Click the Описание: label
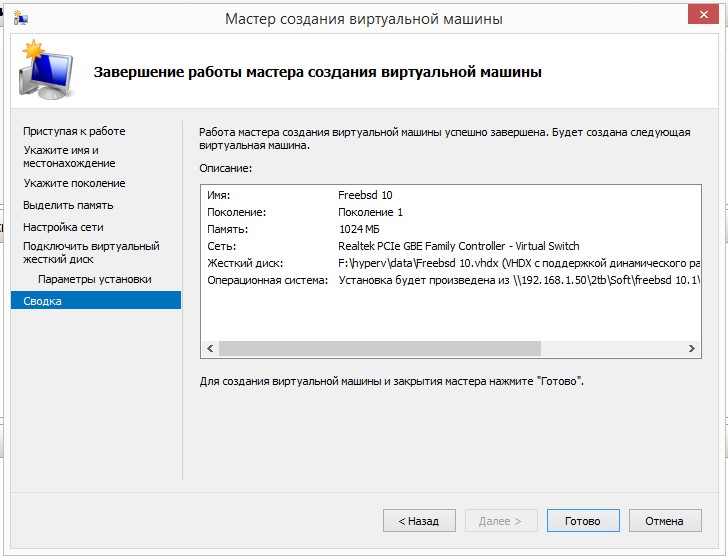728x557 pixels. tap(226, 168)
